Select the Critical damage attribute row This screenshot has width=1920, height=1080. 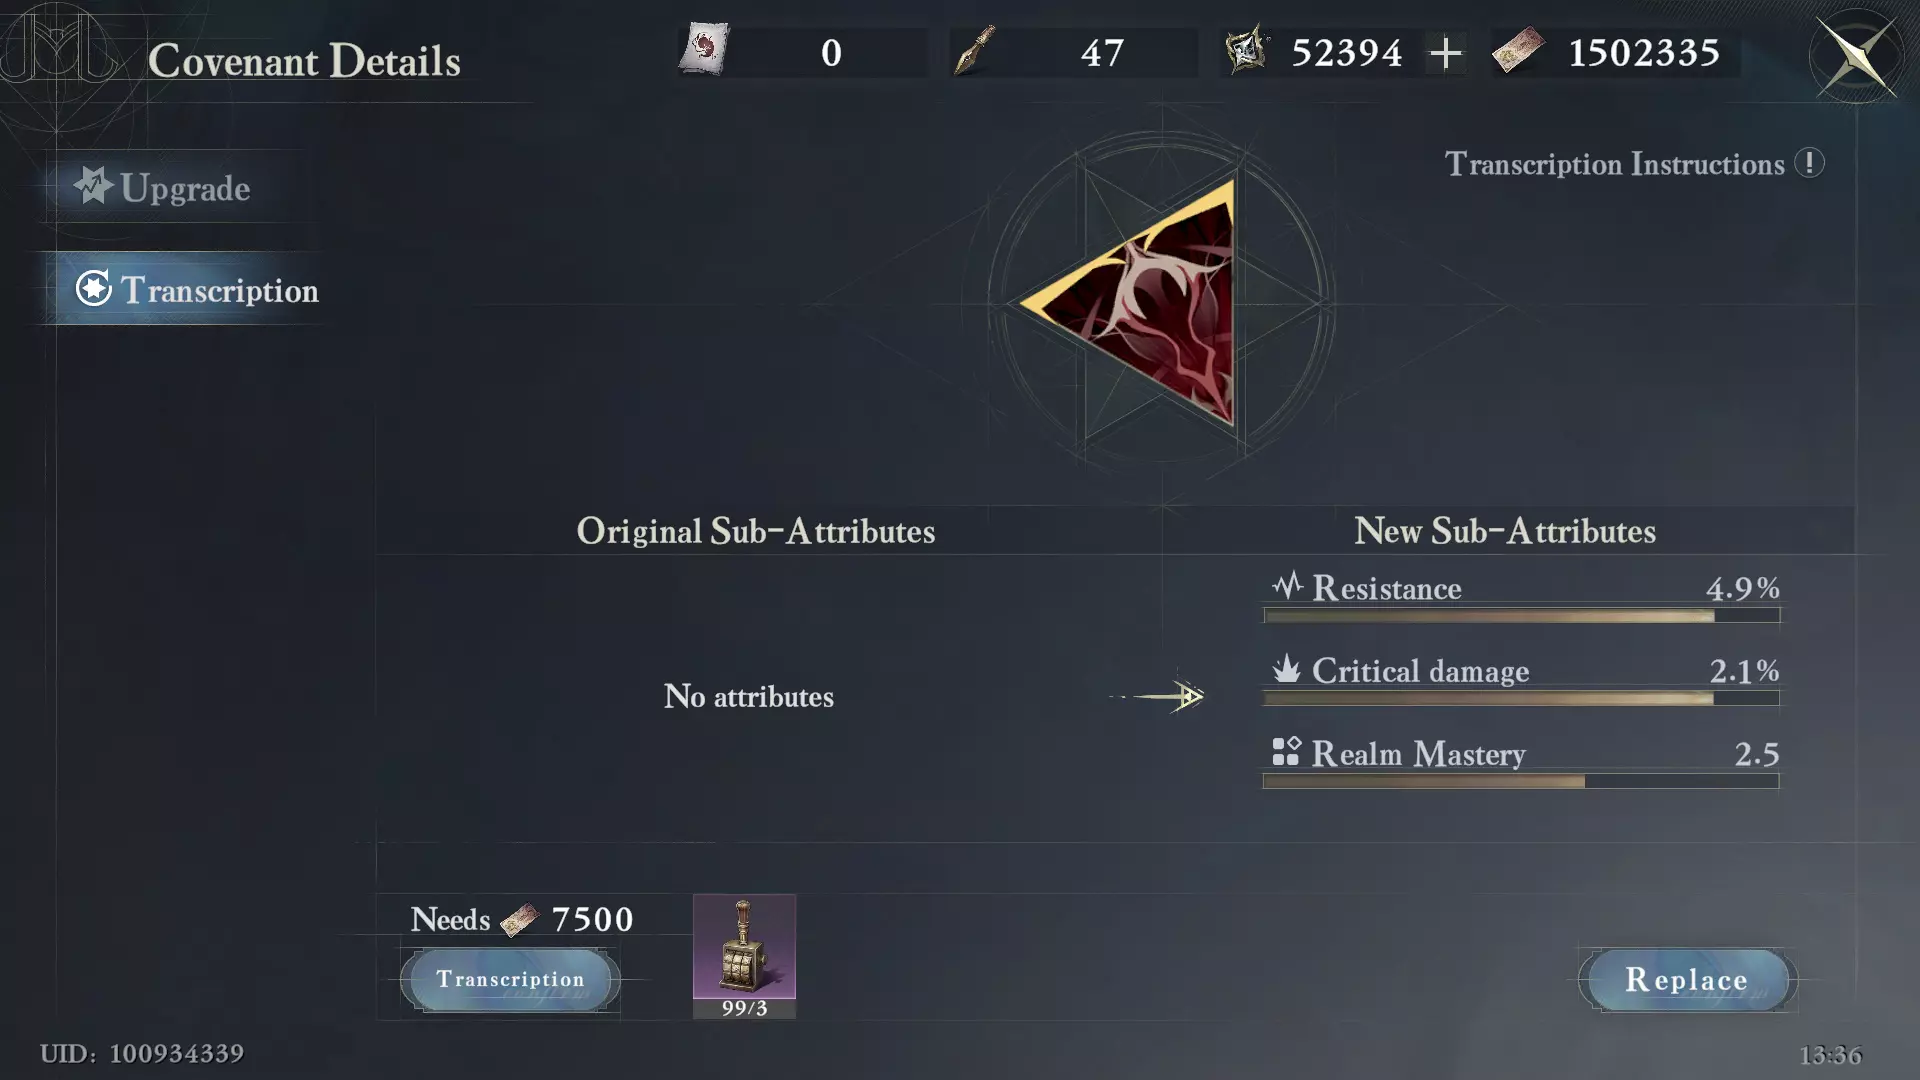coord(1521,680)
